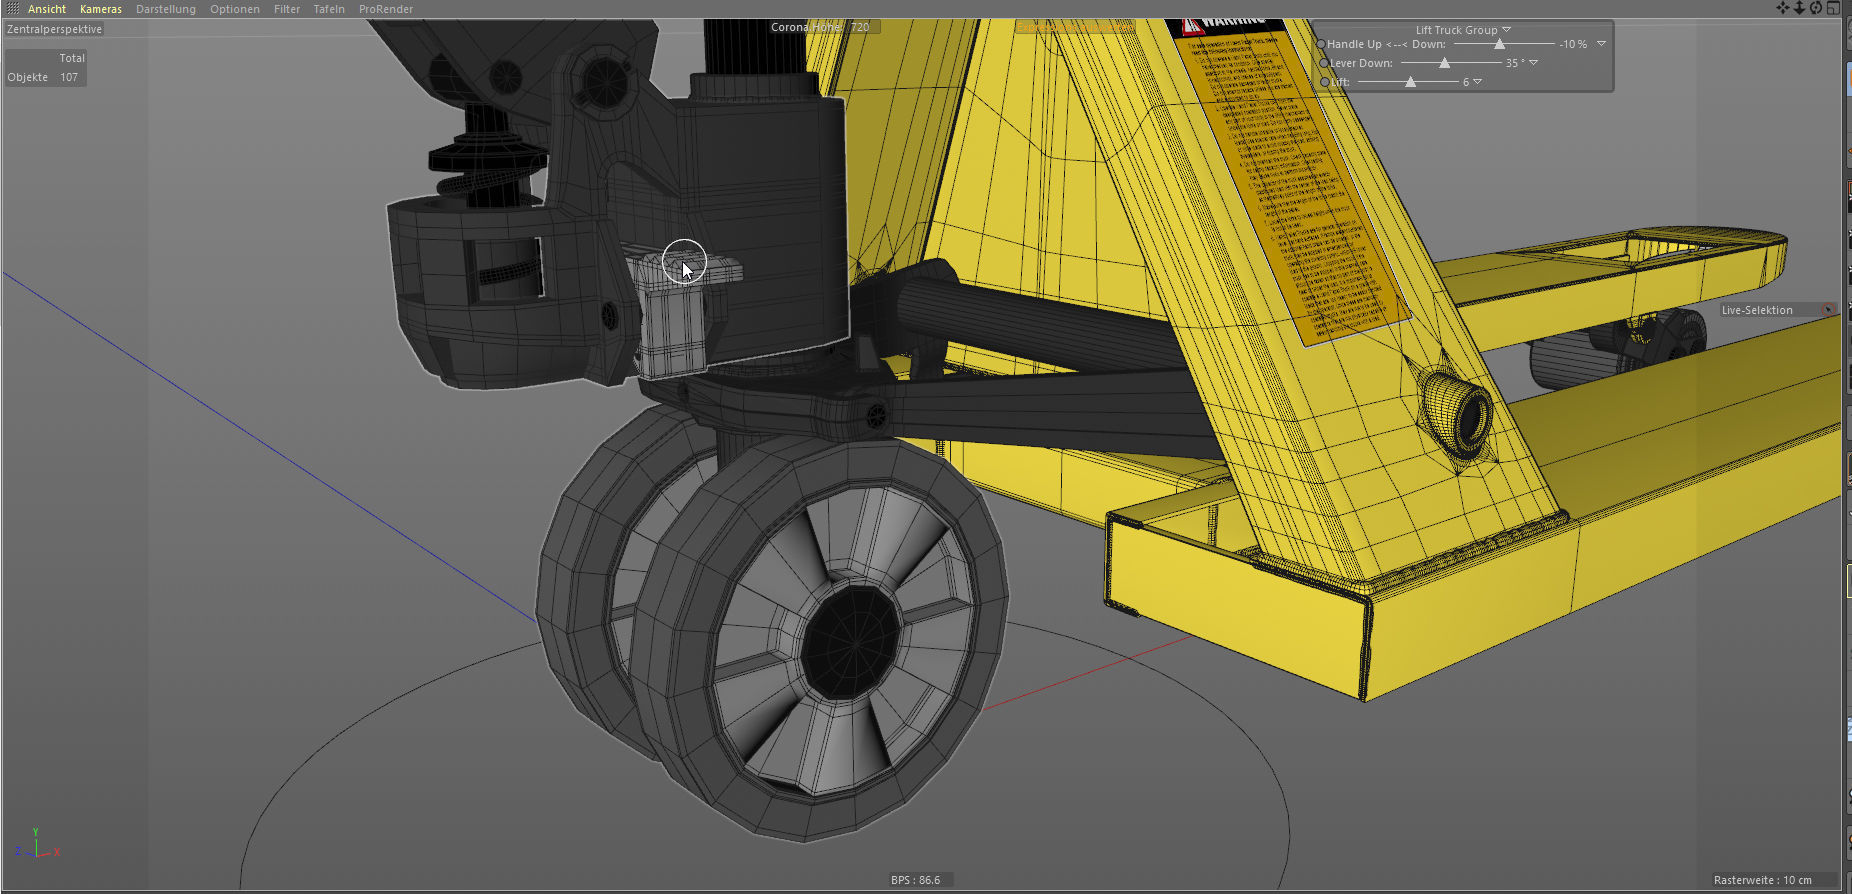Click the BPS : 86.6 readout

click(916, 880)
